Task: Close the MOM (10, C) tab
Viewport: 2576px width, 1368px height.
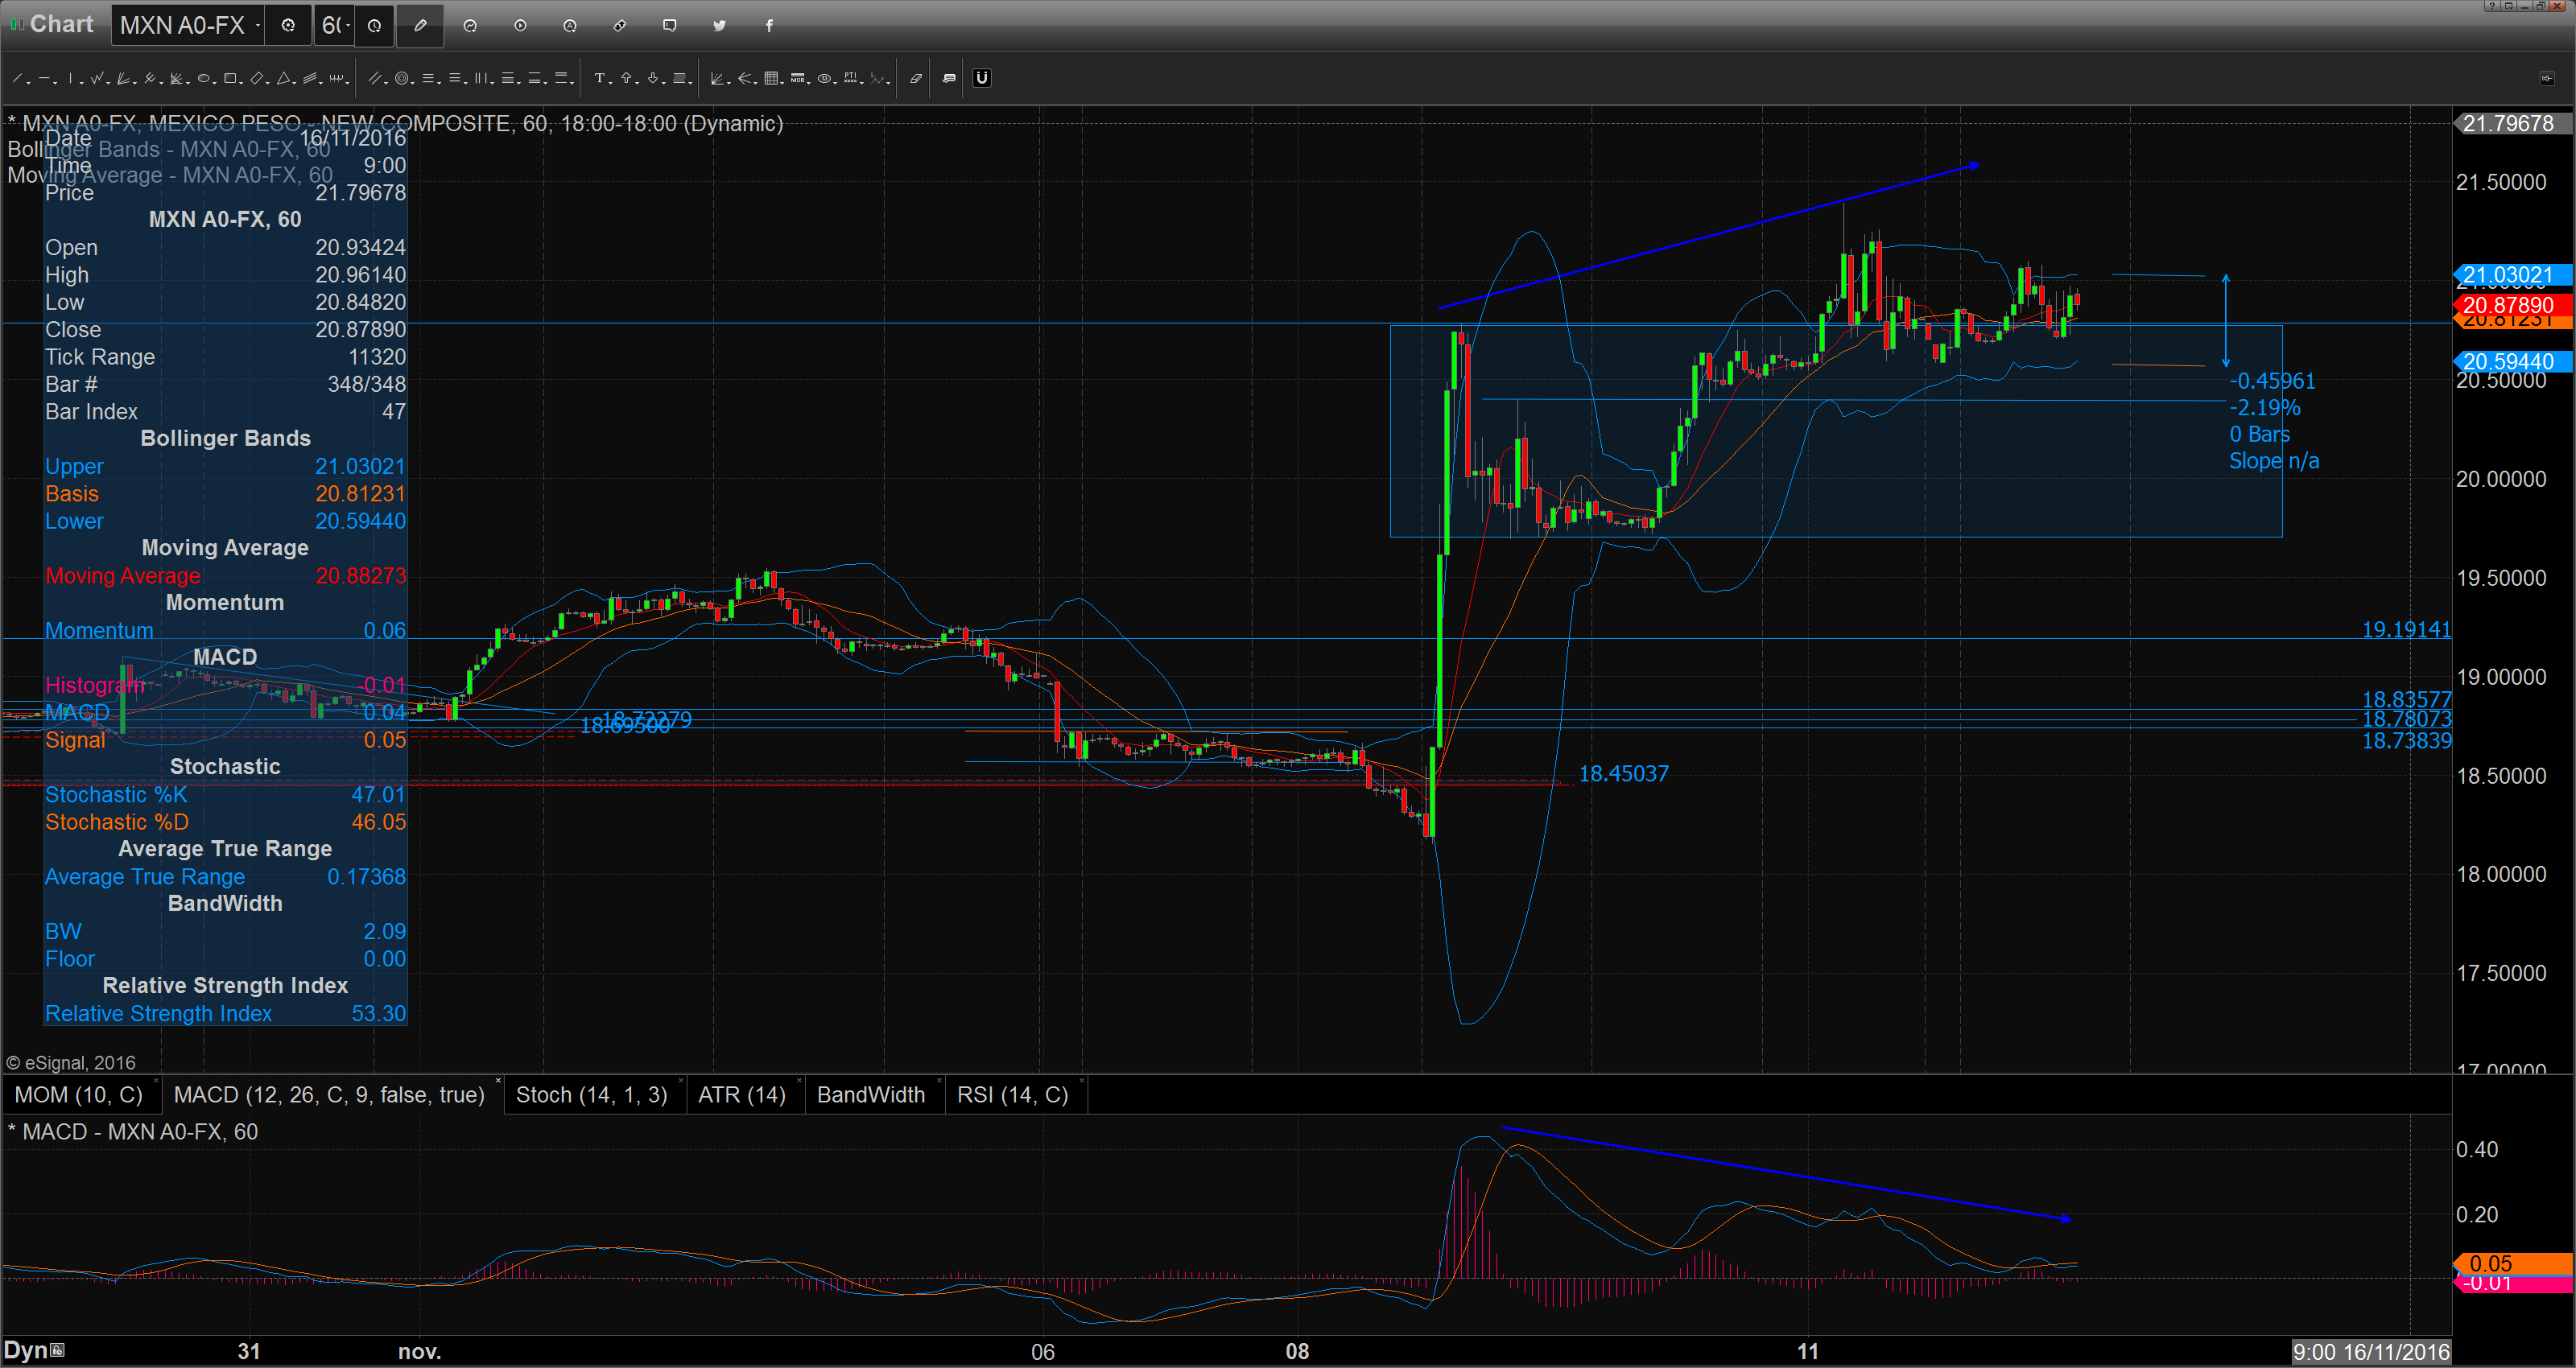Action: pos(156,1081)
